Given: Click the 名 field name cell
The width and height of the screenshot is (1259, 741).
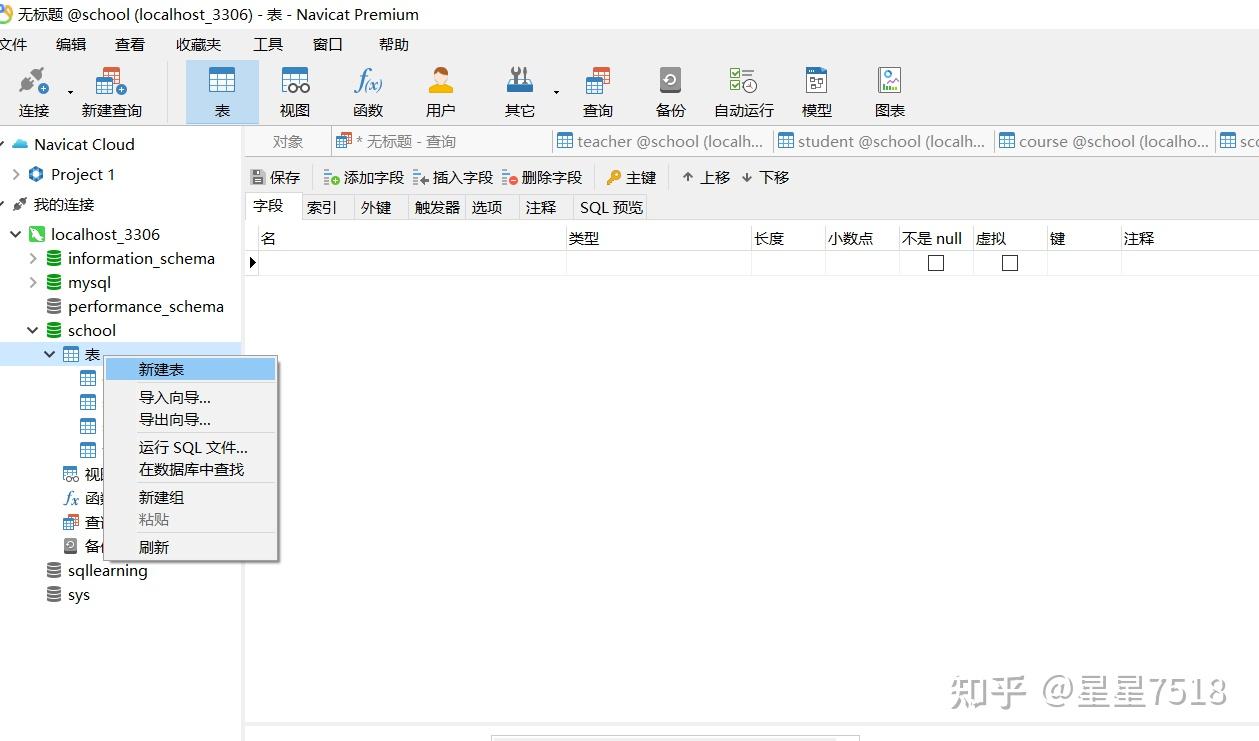Looking at the screenshot, I should pos(412,263).
